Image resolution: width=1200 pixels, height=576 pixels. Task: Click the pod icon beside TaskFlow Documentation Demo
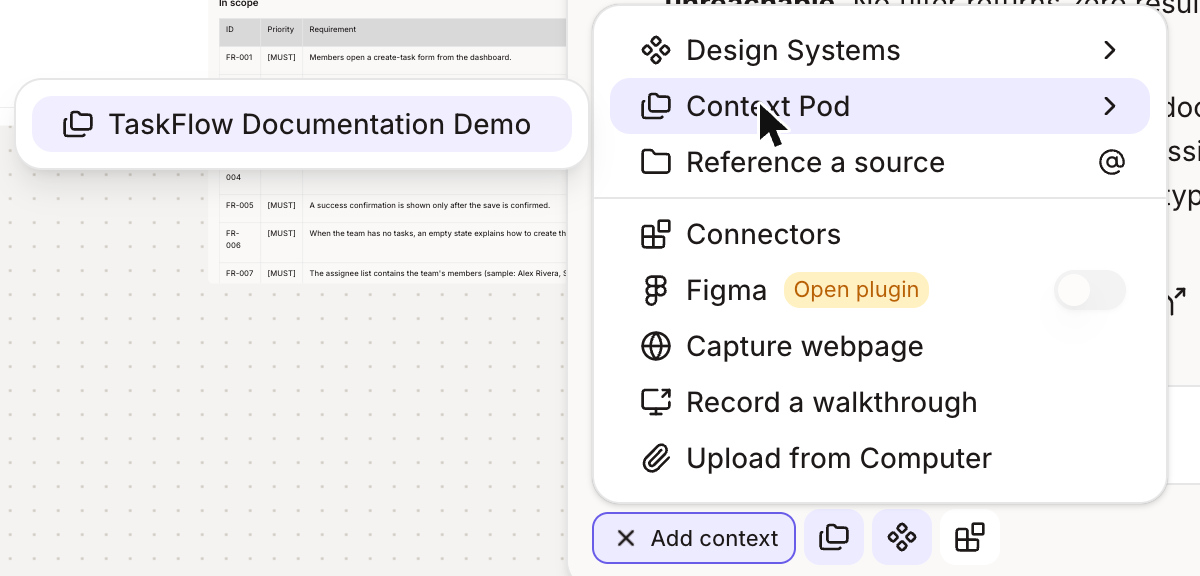78,124
